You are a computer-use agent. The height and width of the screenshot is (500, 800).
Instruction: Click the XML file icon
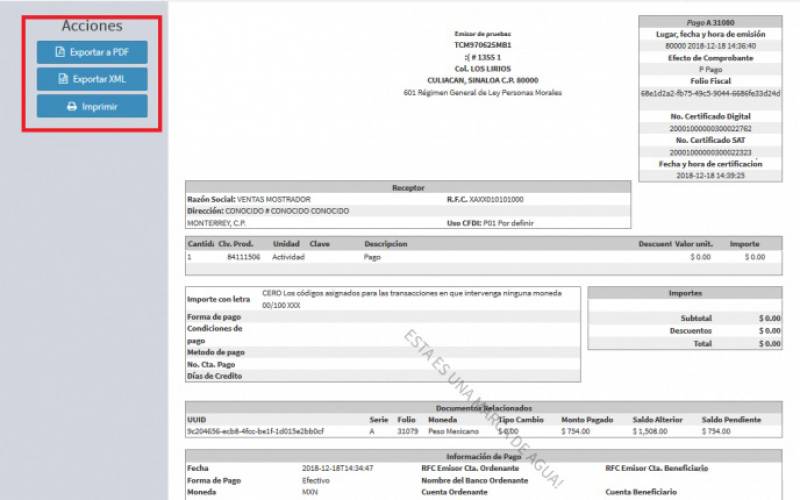(63, 79)
